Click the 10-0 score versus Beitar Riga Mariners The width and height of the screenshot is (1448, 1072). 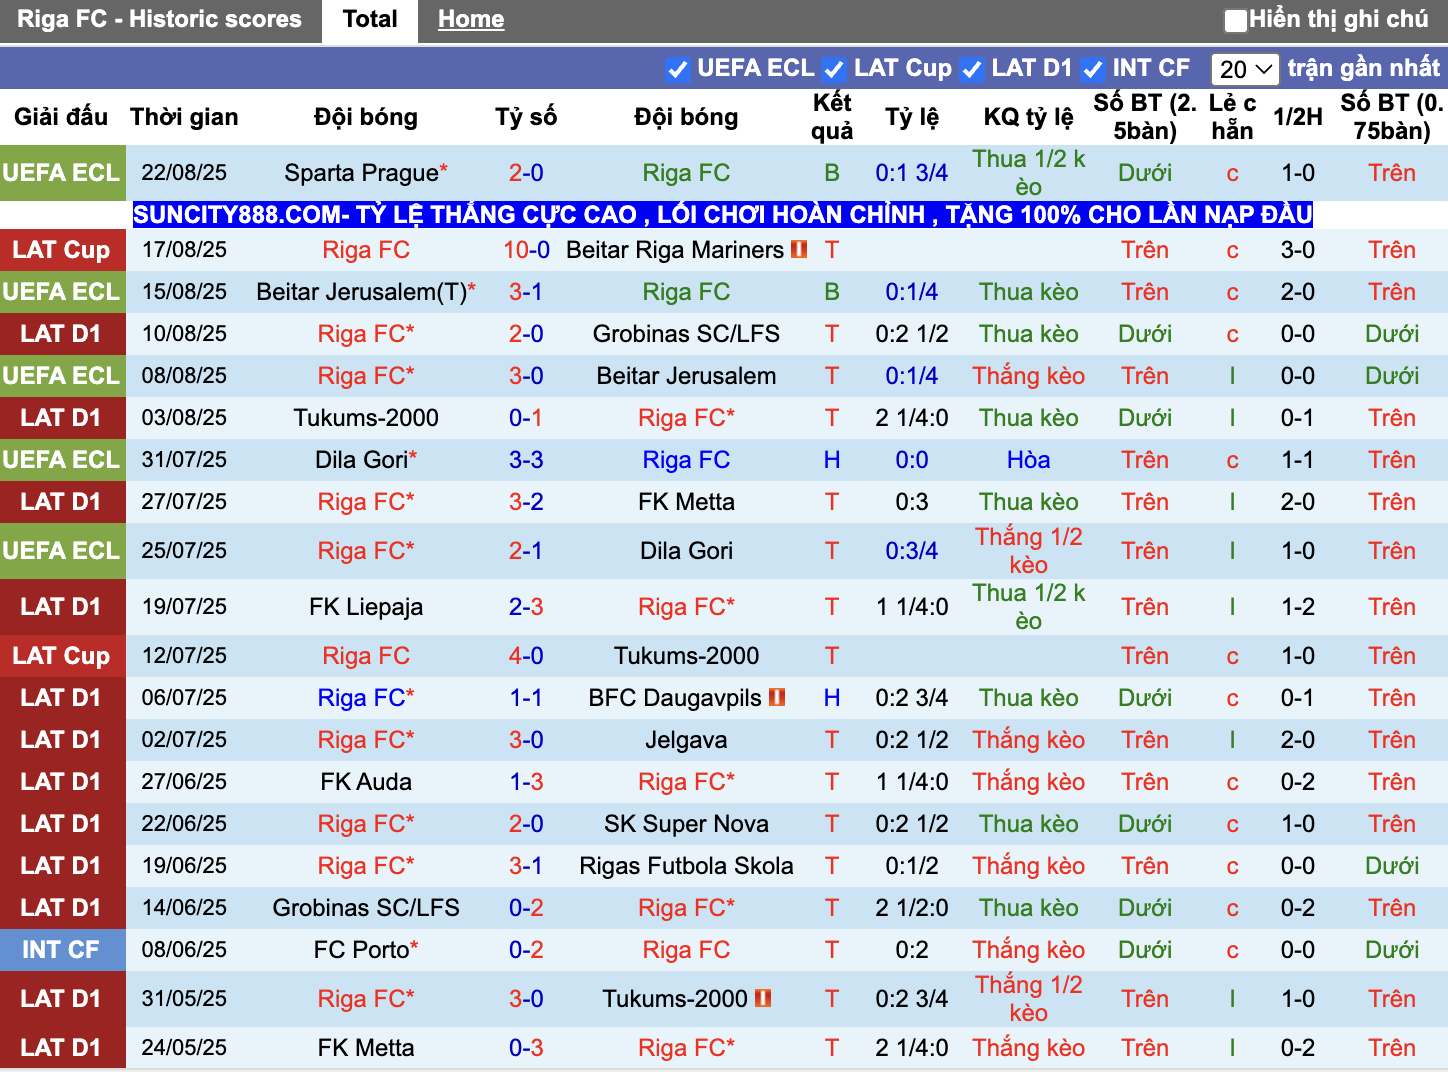click(526, 250)
